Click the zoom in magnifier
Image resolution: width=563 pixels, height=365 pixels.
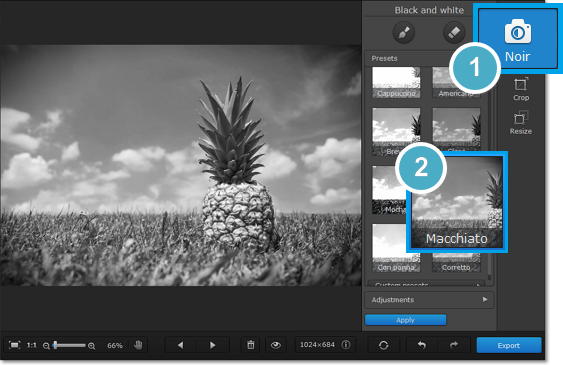click(92, 346)
